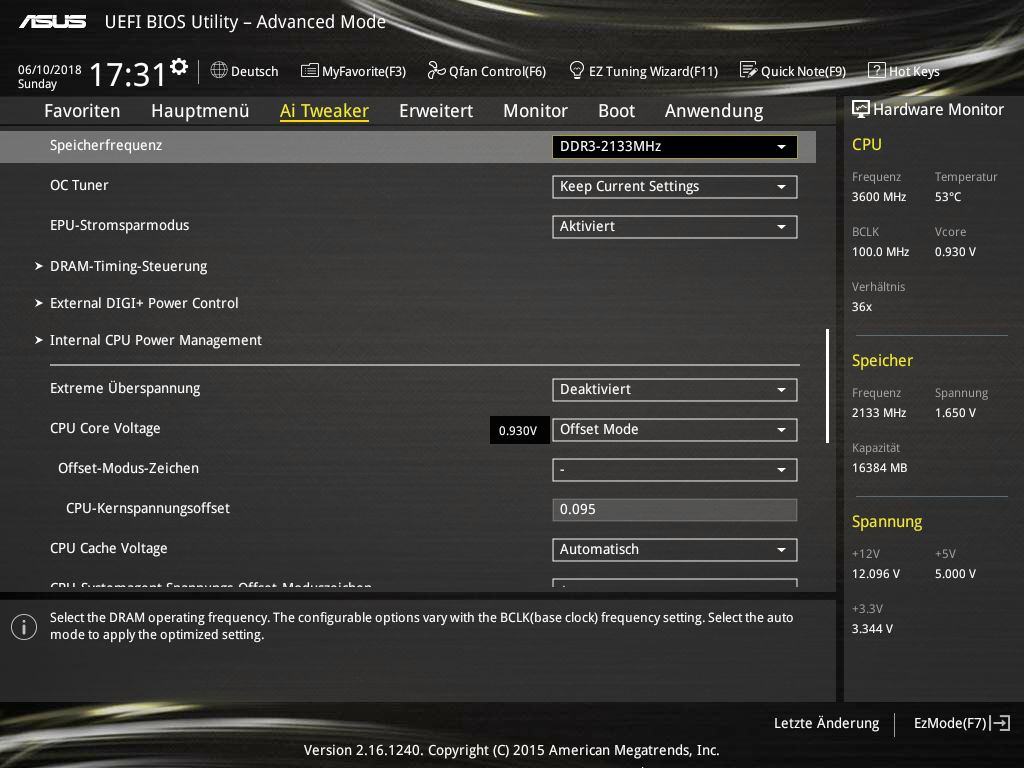This screenshot has width=1024, height=768.
Task: Click the globe language icon
Action: tap(219, 70)
